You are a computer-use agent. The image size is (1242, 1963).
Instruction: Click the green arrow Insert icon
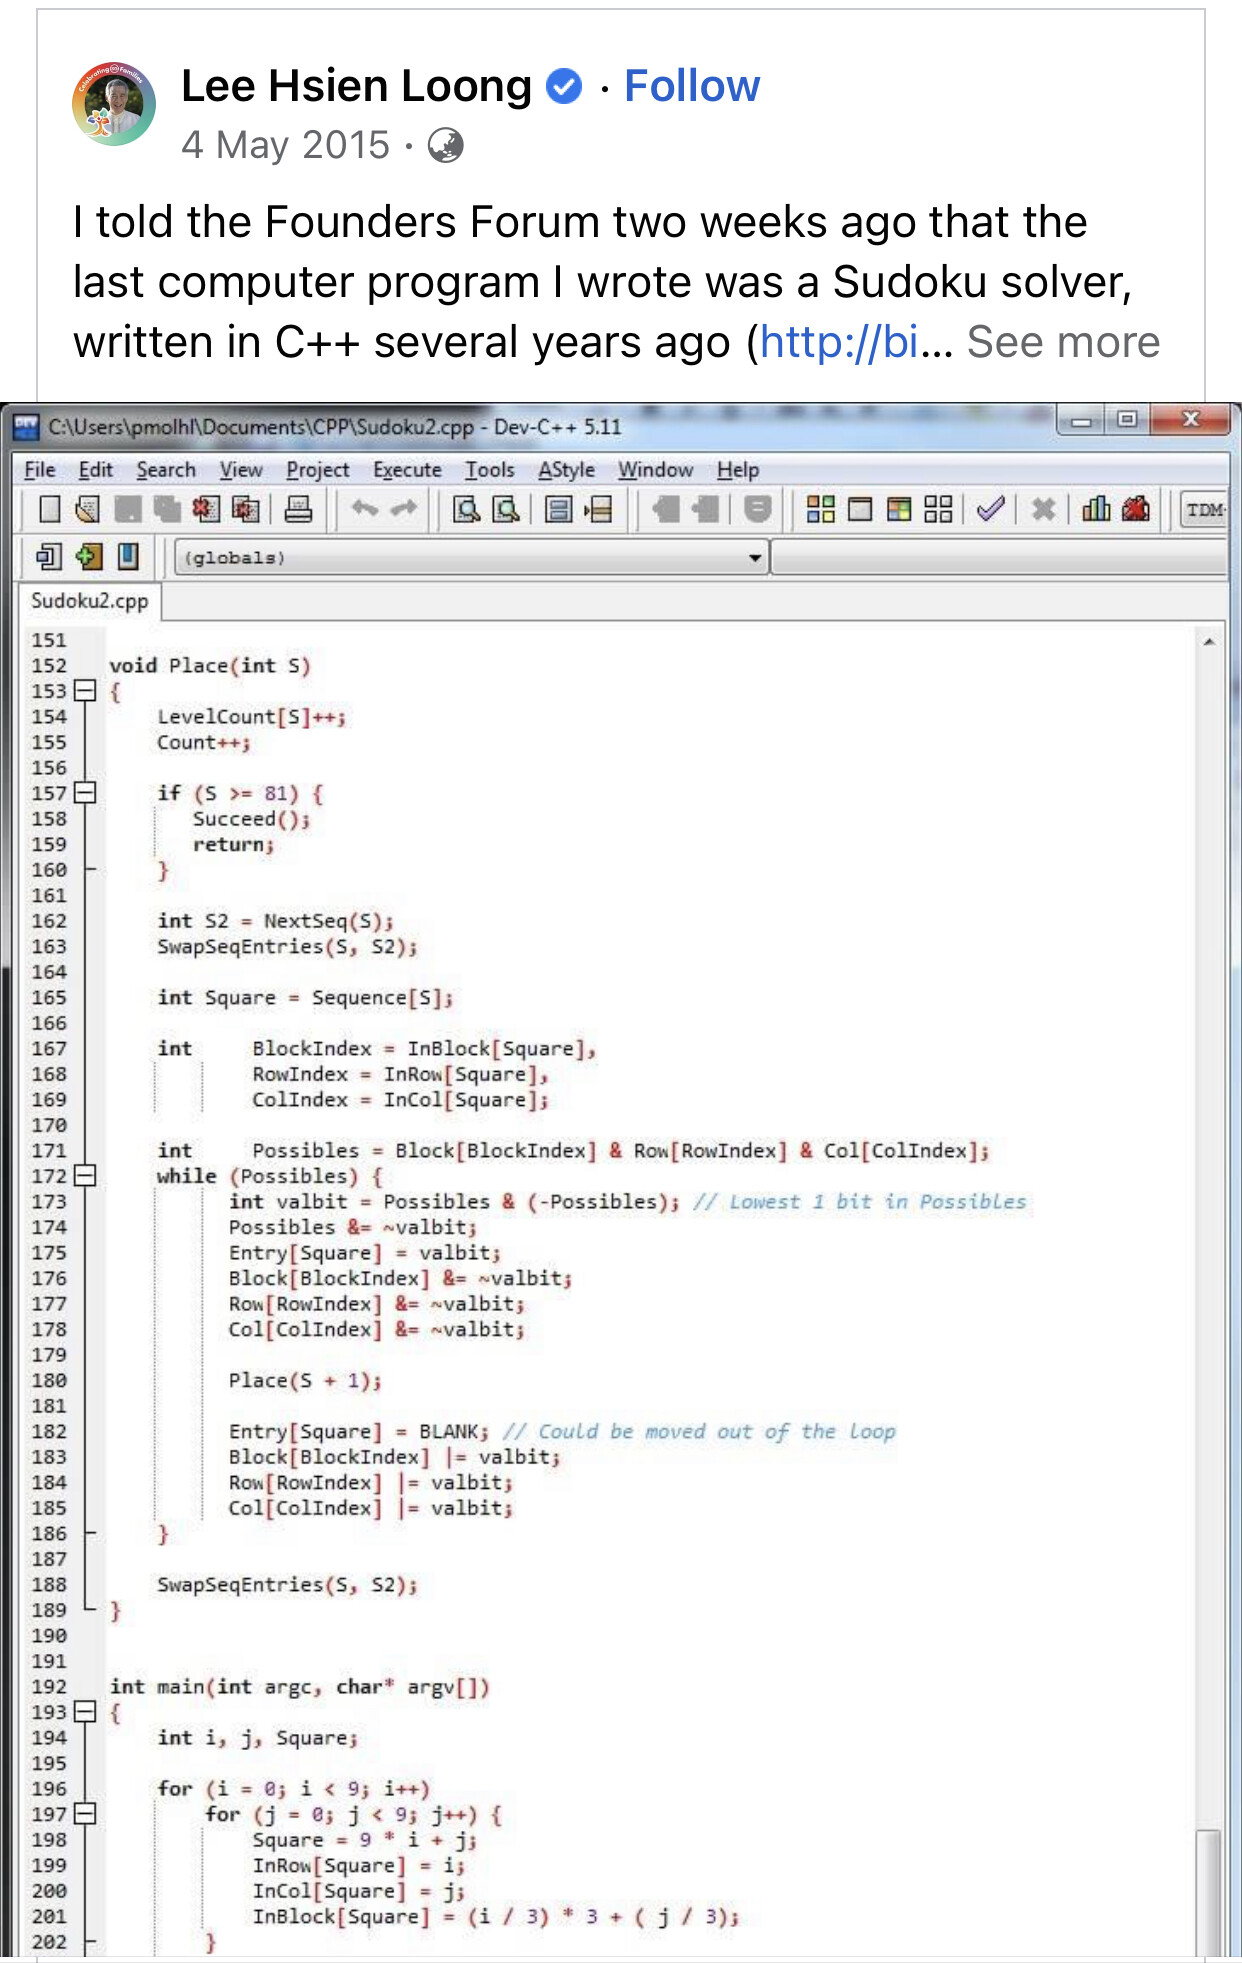click(89, 556)
